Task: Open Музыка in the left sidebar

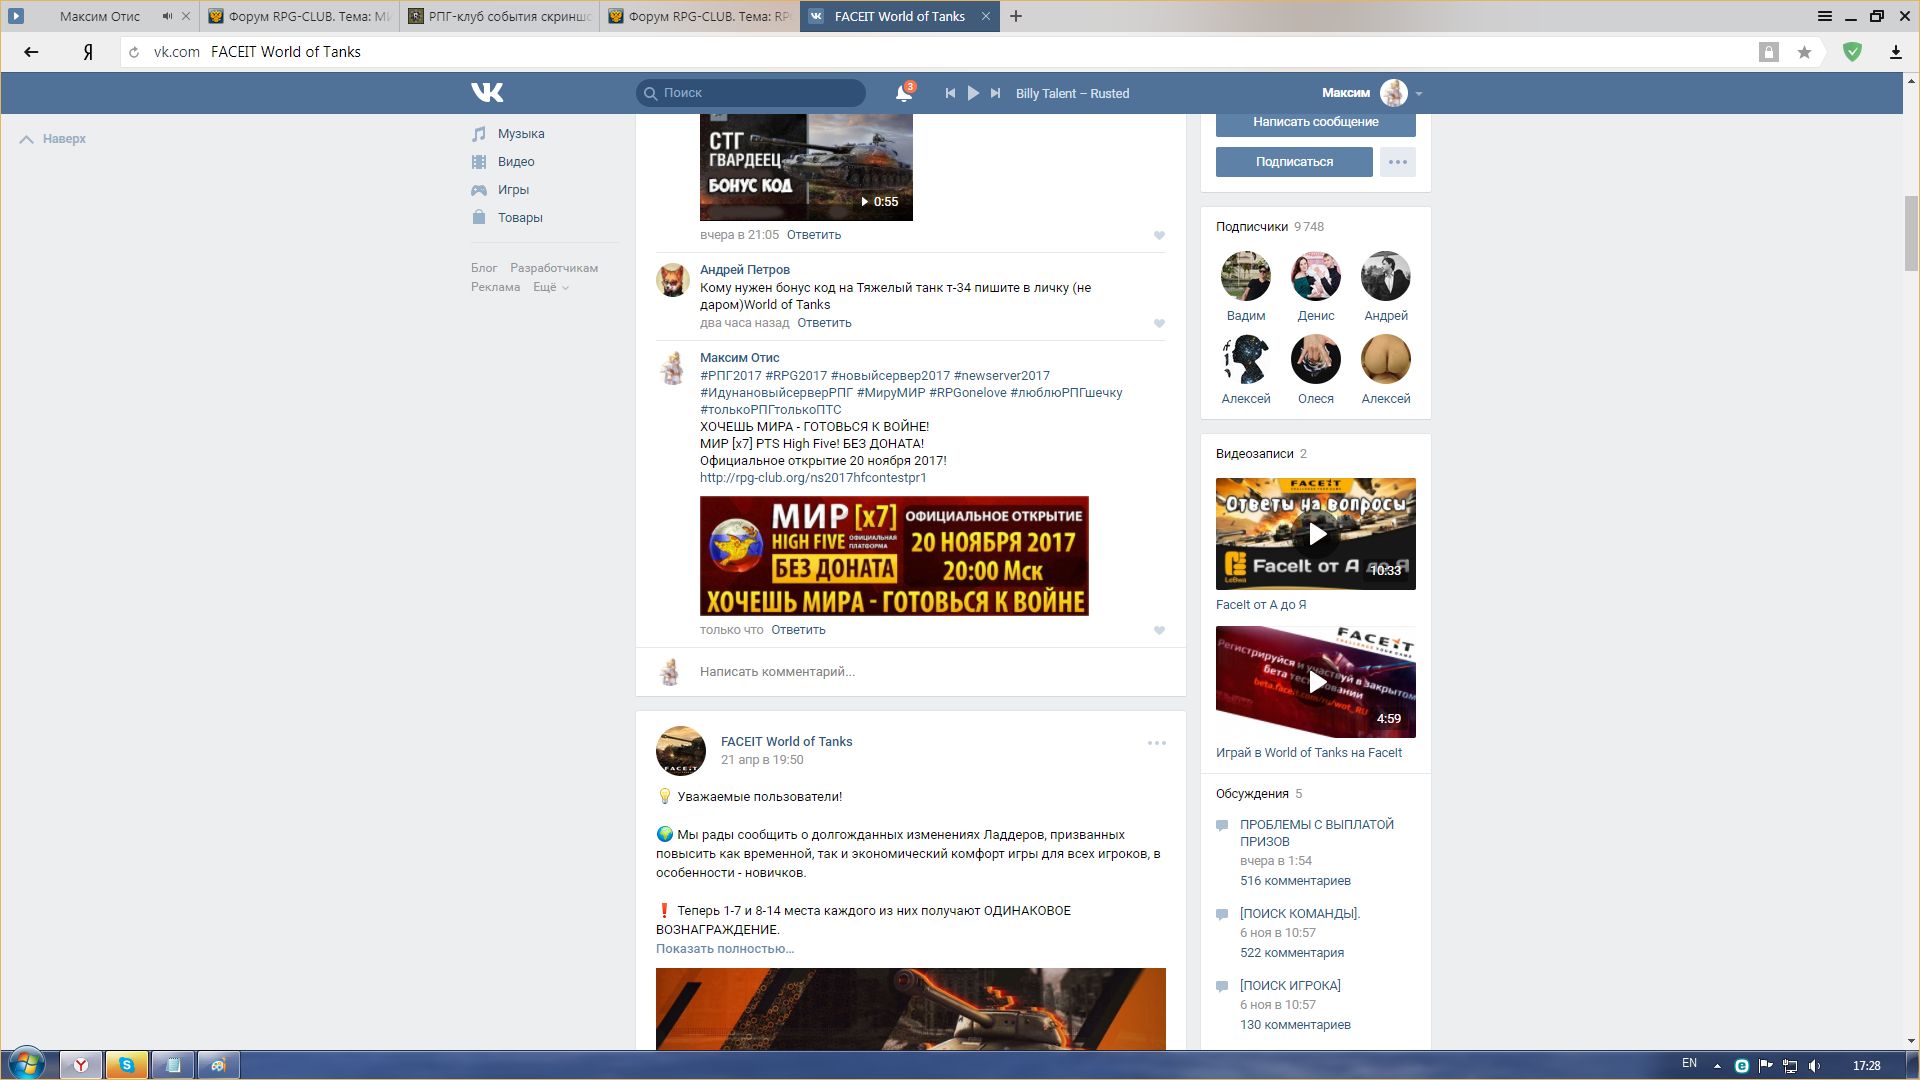Action: (520, 134)
